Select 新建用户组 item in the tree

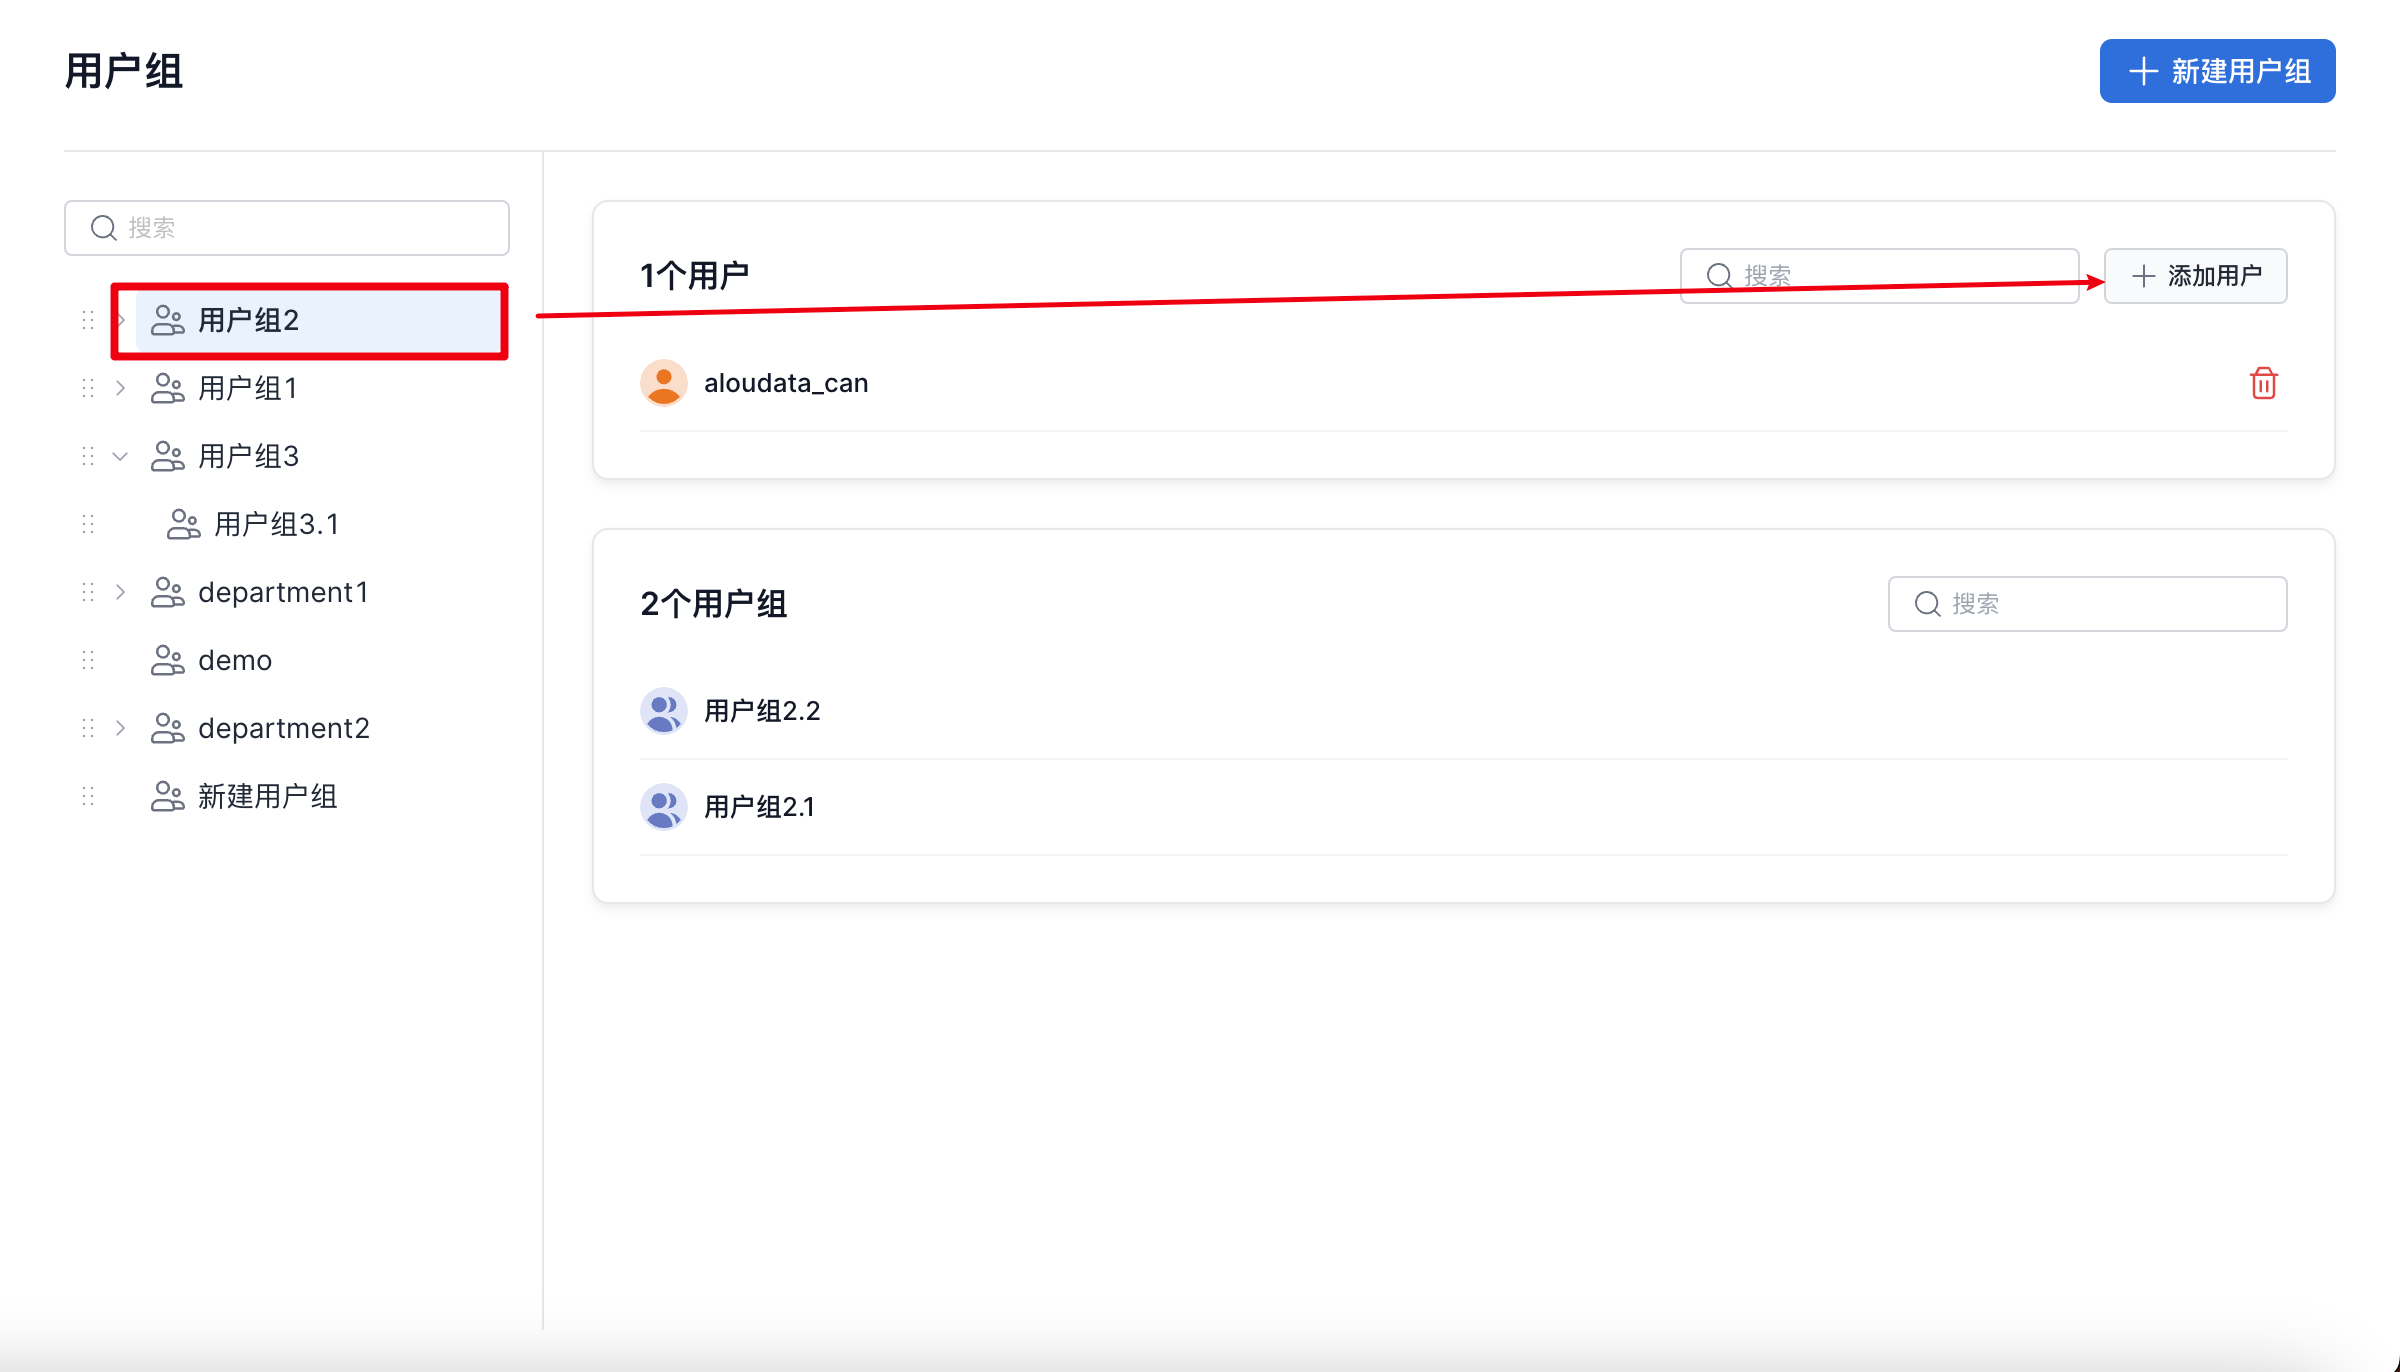click(x=267, y=796)
